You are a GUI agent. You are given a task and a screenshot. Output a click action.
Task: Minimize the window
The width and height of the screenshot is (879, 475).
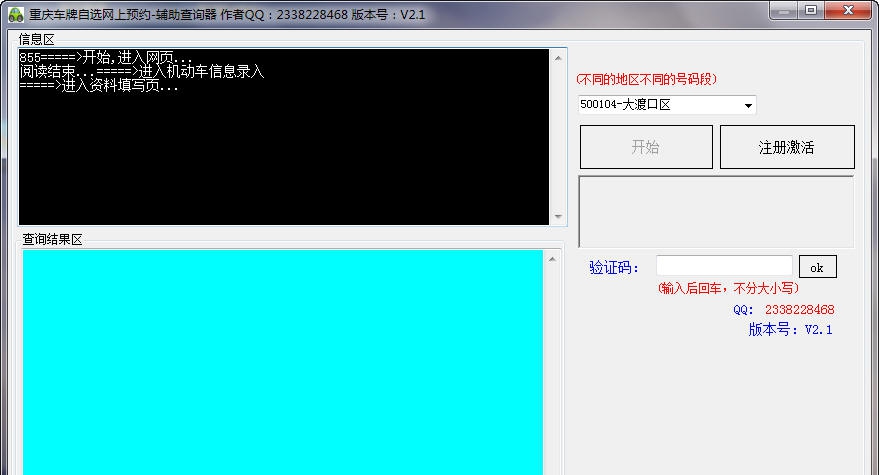784,11
